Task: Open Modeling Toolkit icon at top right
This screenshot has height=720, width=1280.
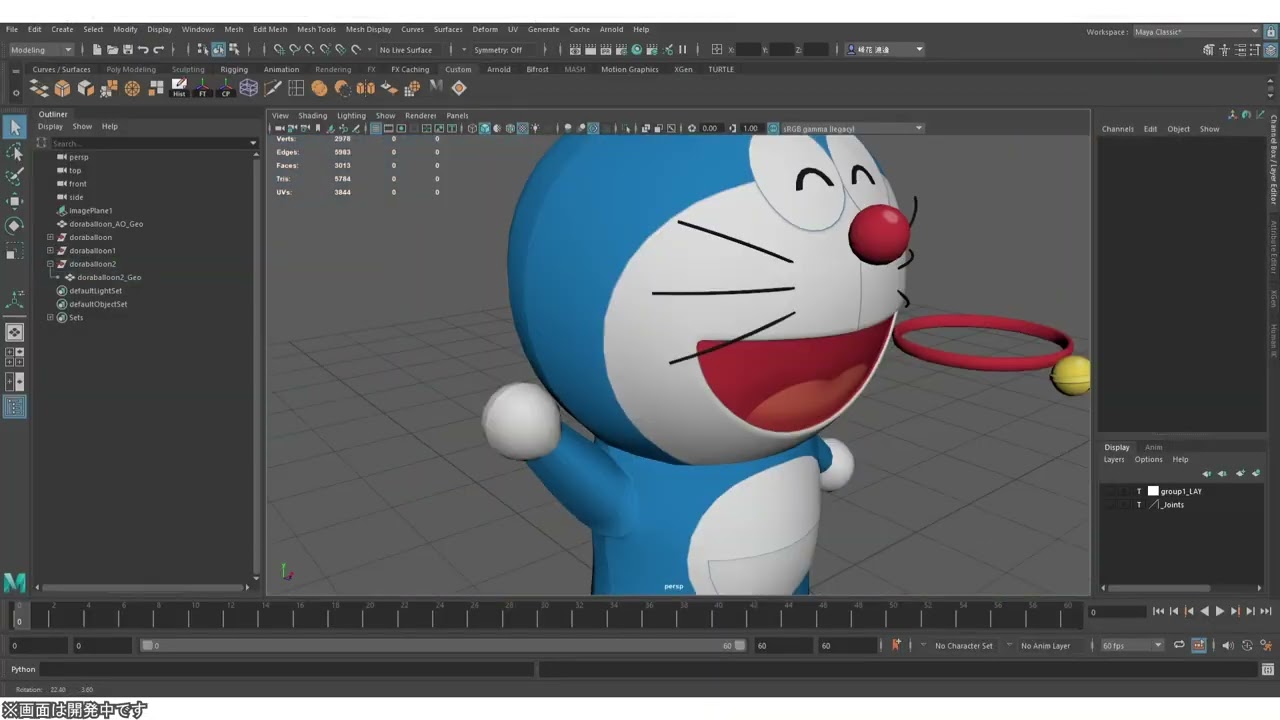Action: click(1208, 49)
